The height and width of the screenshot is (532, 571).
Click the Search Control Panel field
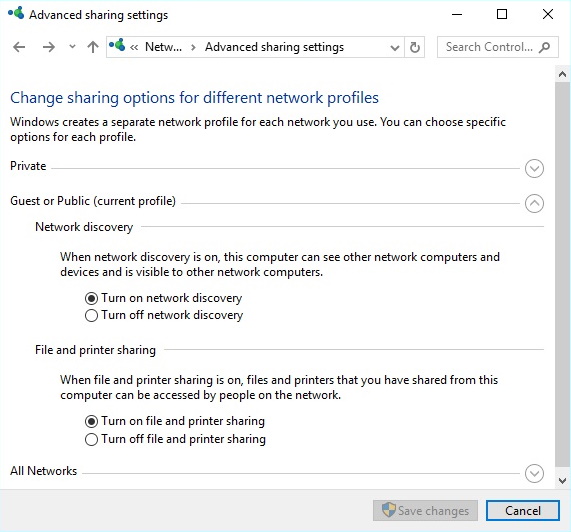pyautogui.click(x=497, y=47)
